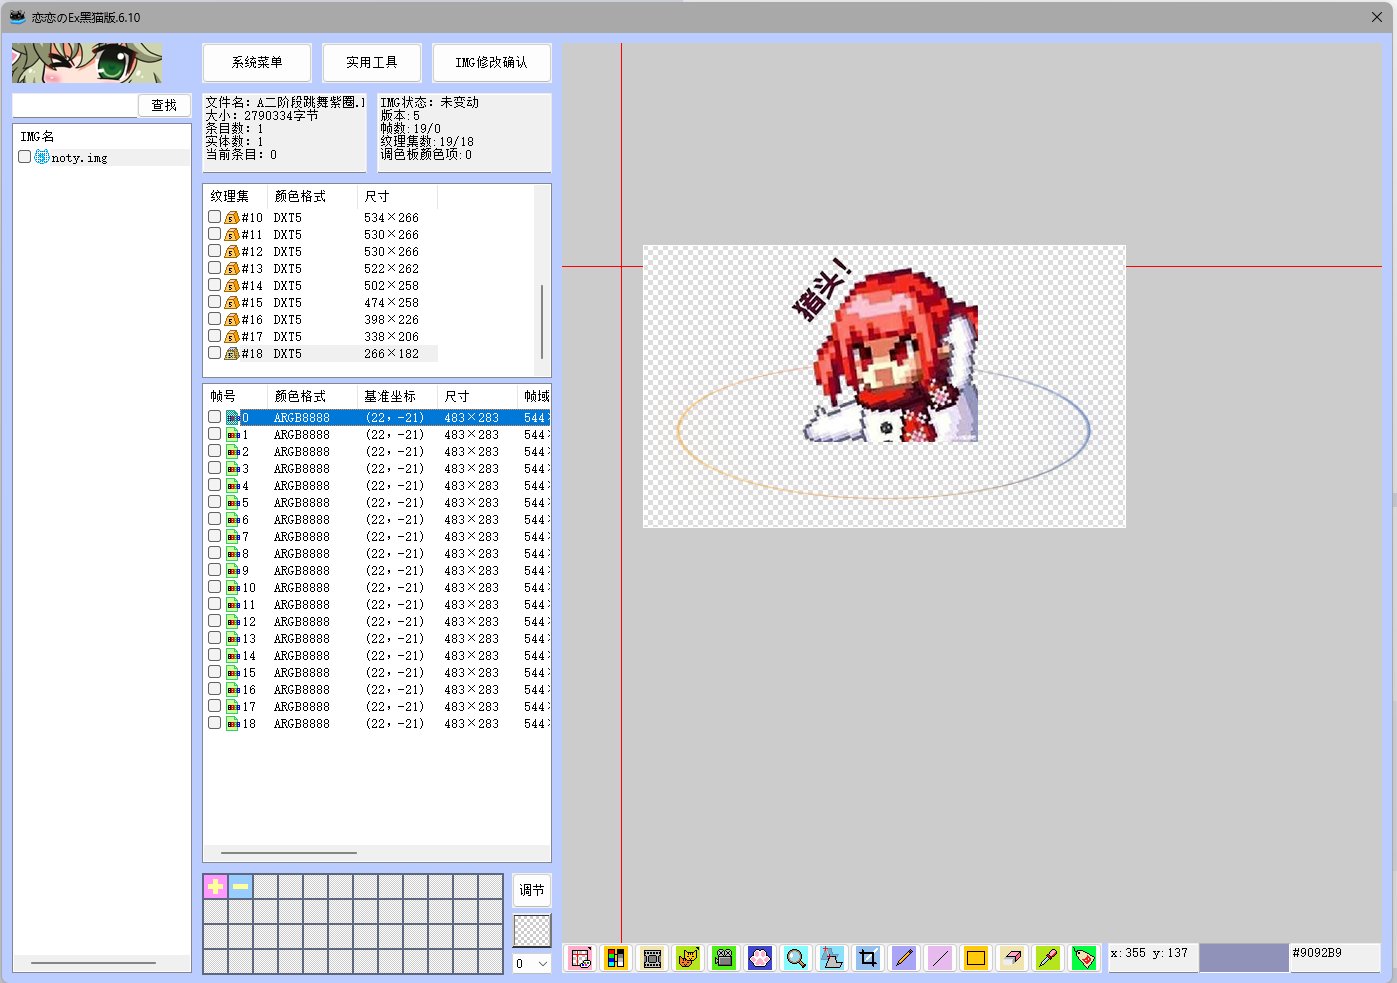Check frame 18 checkbox
Viewport: 1397px width, 983px height.
tap(214, 722)
